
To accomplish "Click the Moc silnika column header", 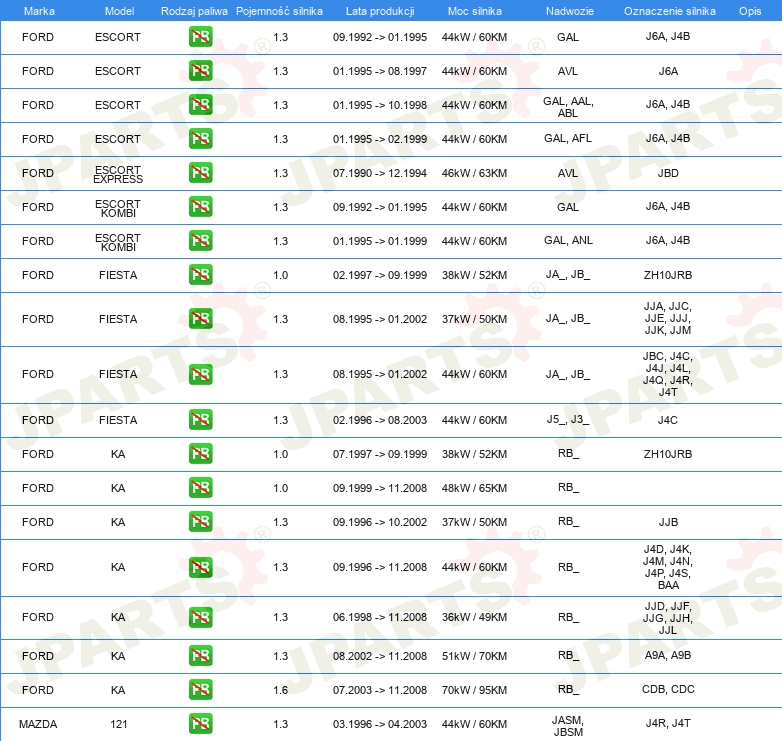I will pyautogui.click(x=475, y=11).
